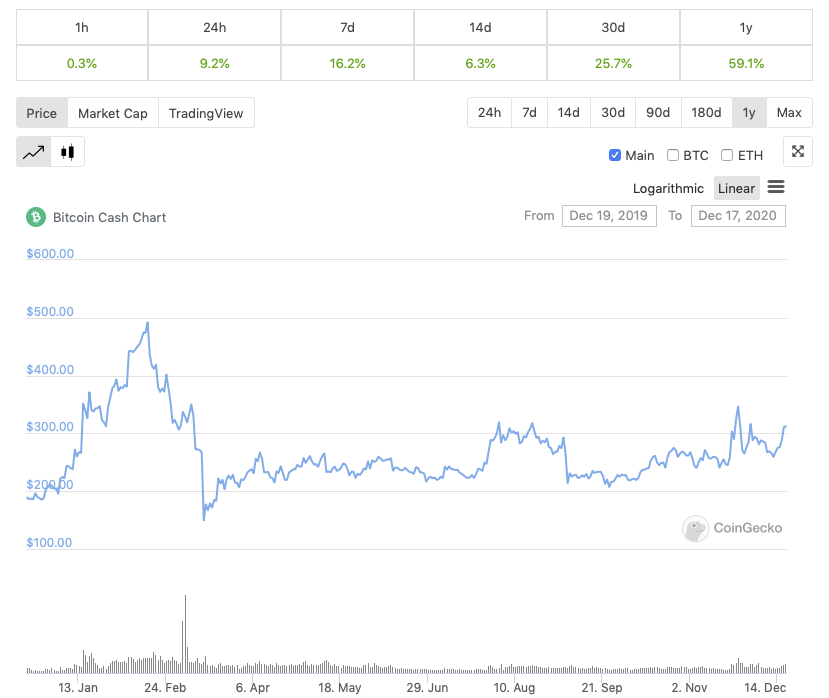Click the 13. Jan axis label
Screen dimensions: 829x698
point(78,687)
